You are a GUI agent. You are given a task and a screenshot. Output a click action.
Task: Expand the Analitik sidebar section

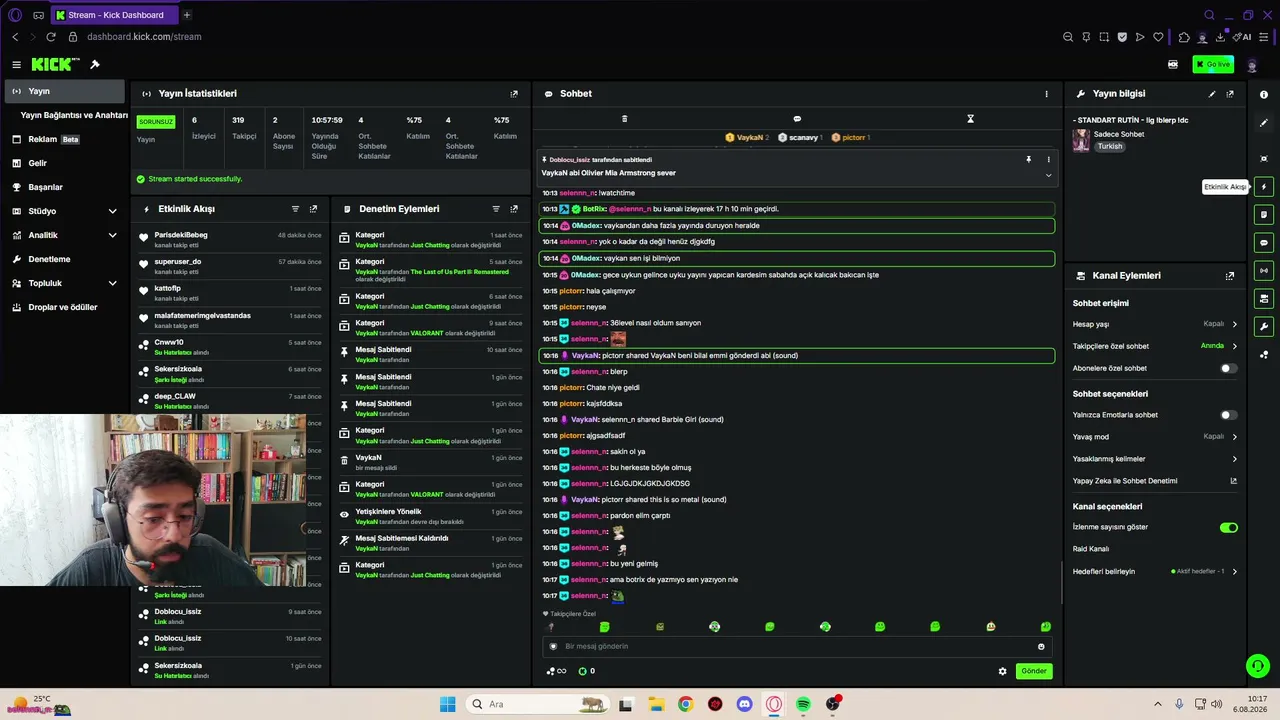coord(113,235)
